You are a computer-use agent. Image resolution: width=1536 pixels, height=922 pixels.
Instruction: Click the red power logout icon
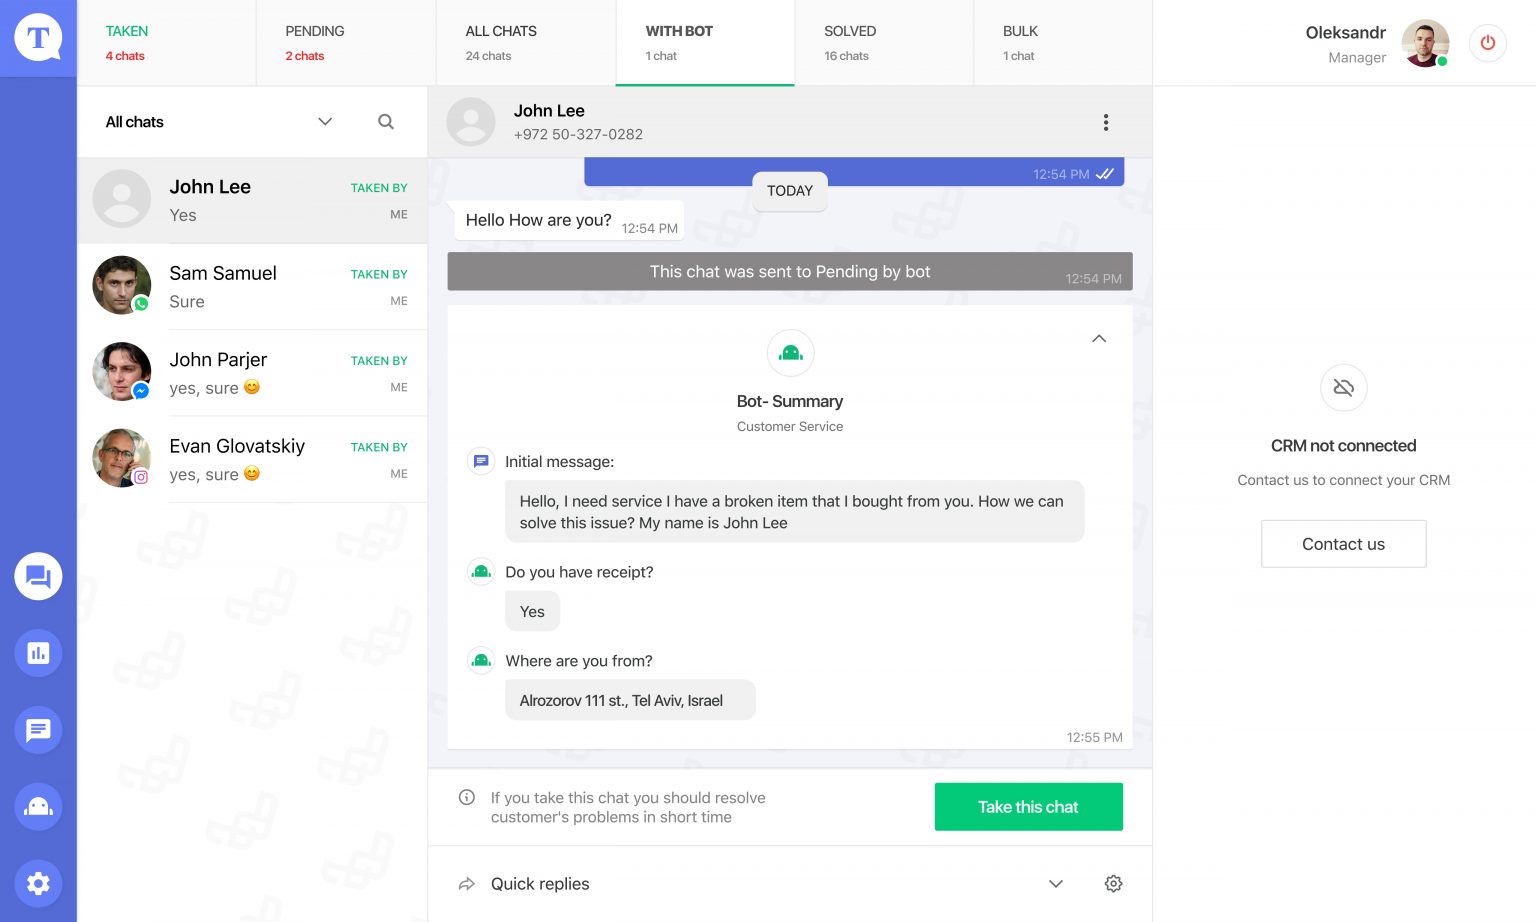[x=1487, y=43]
